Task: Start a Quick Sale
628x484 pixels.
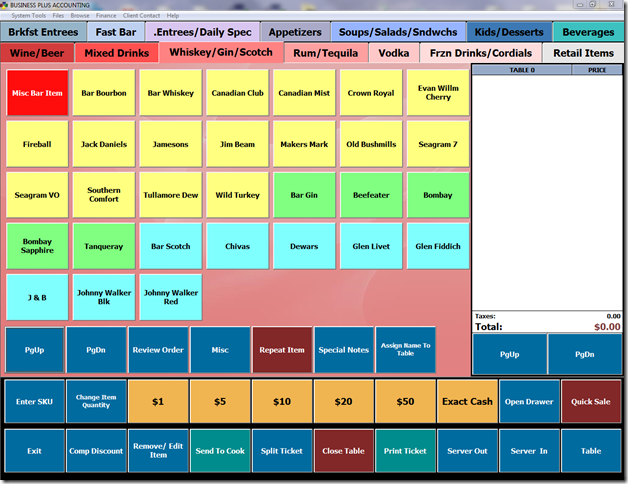Action: [x=591, y=401]
